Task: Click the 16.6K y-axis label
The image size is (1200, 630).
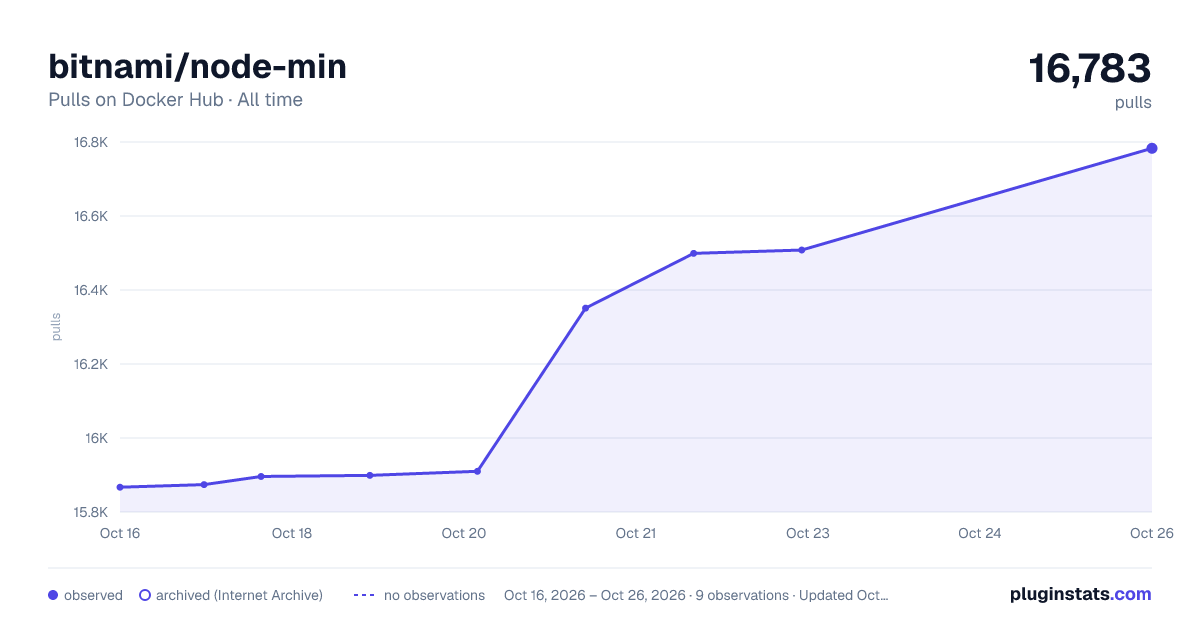Action: (91, 216)
